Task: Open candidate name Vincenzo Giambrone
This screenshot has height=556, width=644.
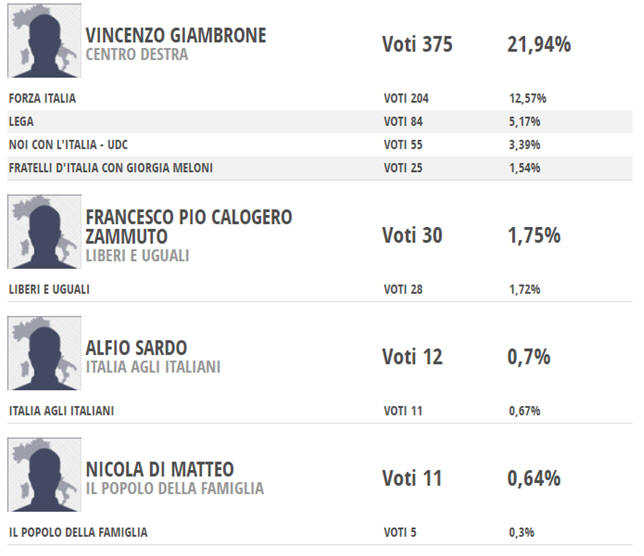Action: 176,35
